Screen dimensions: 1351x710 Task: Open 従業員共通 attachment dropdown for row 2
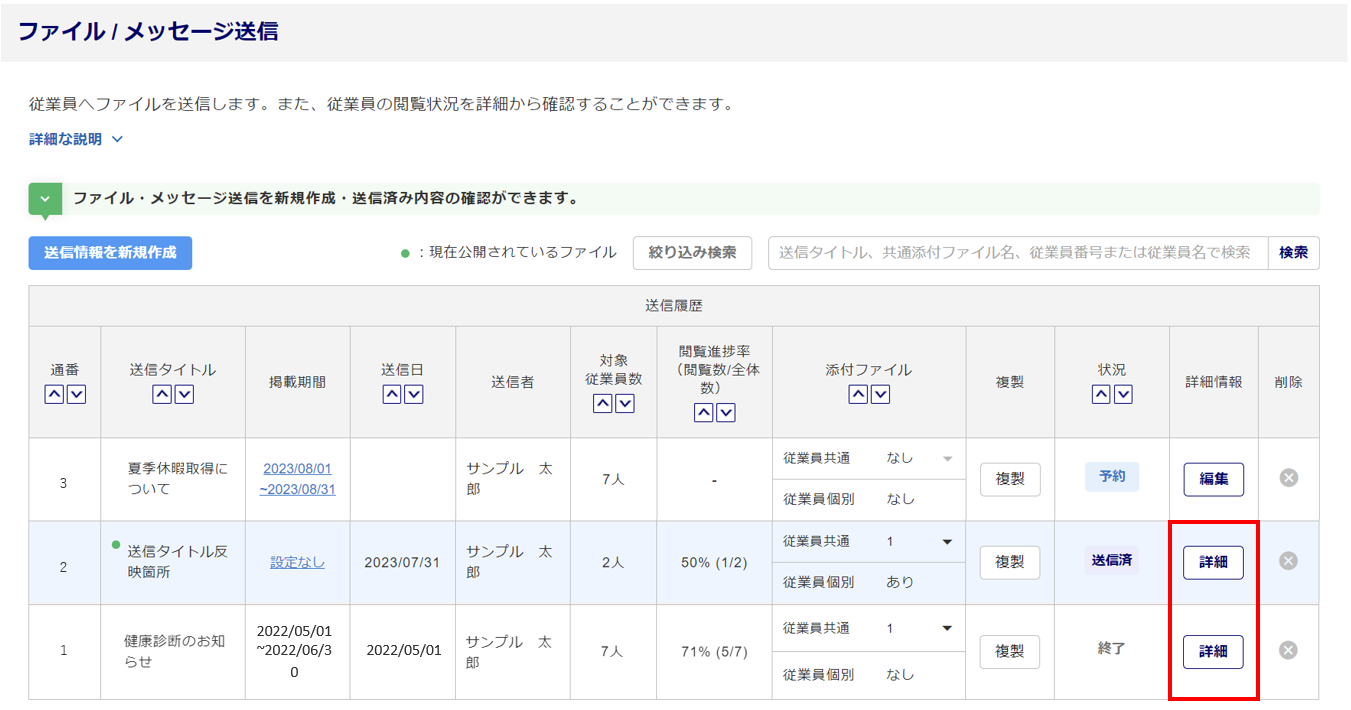point(946,542)
